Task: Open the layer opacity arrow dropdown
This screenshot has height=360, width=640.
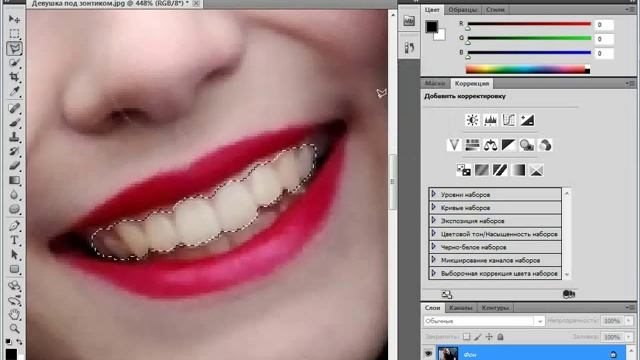Action: pos(629,321)
